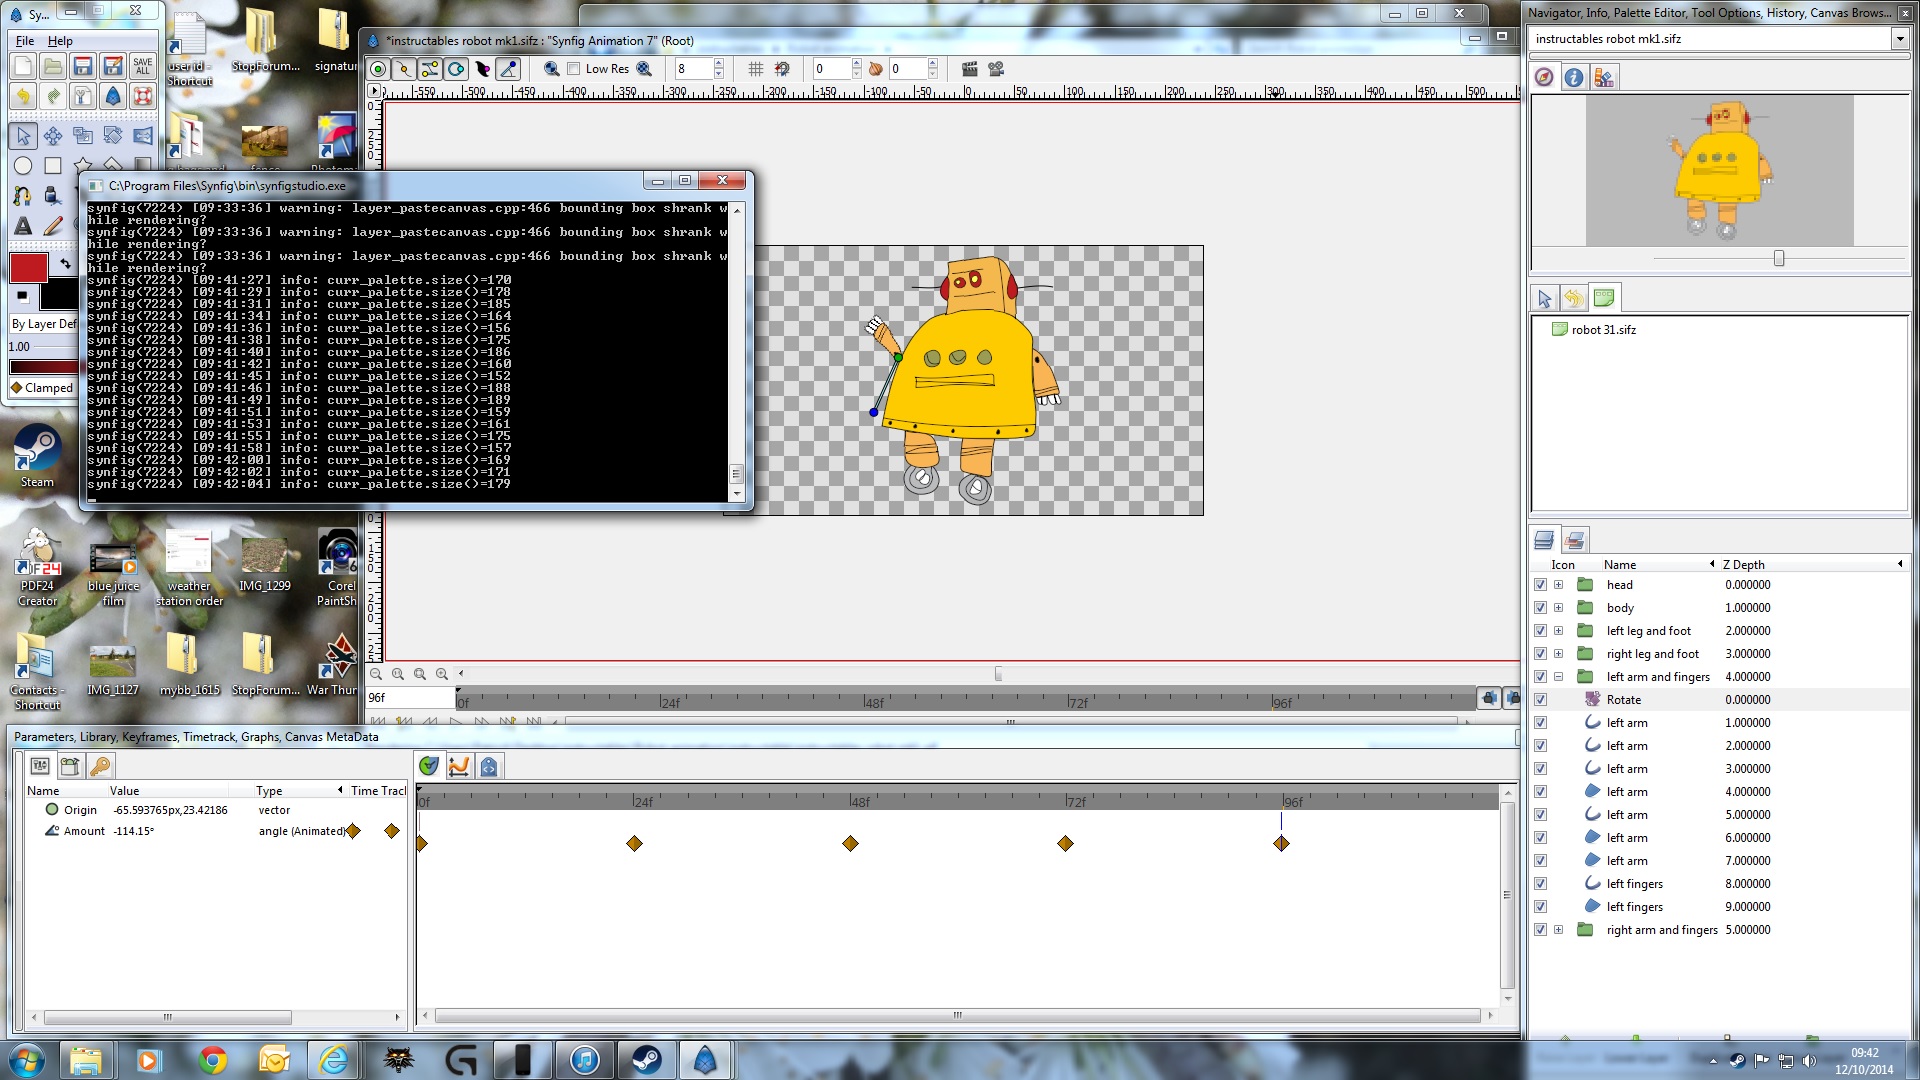Open the Help menu
Screen dimensions: 1920x1080
click(x=60, y=41)
